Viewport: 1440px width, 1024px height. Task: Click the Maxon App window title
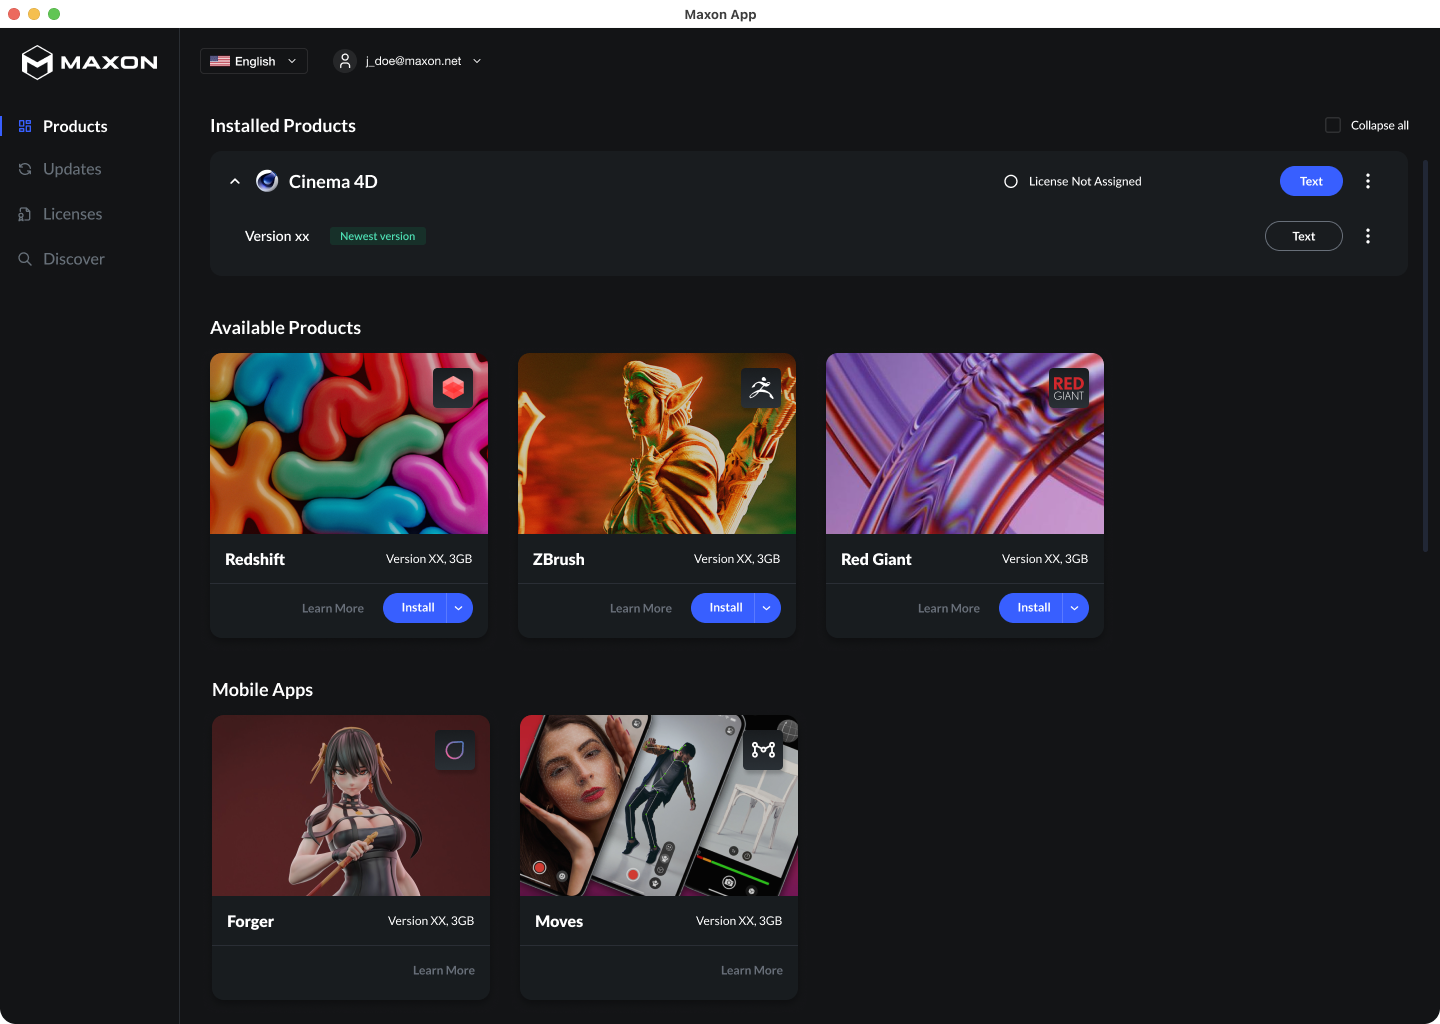tap(720, 14)
